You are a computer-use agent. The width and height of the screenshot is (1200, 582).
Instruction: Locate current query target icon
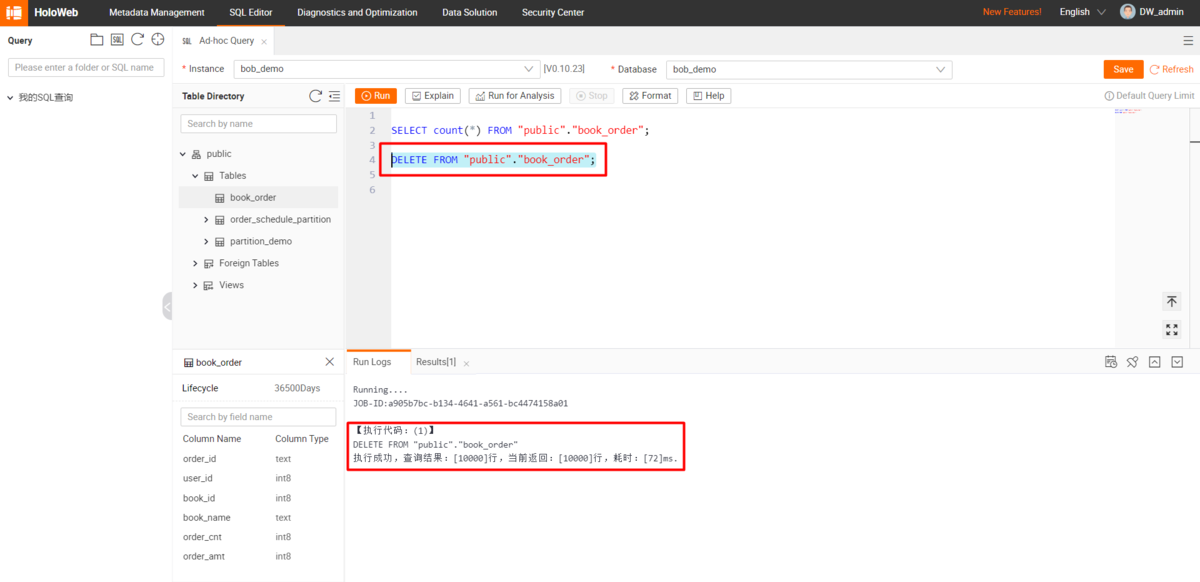[158, 40]
